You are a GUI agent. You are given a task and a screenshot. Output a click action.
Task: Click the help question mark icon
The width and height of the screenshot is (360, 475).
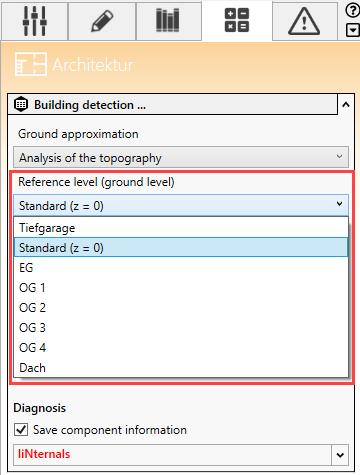pos(352,10)
